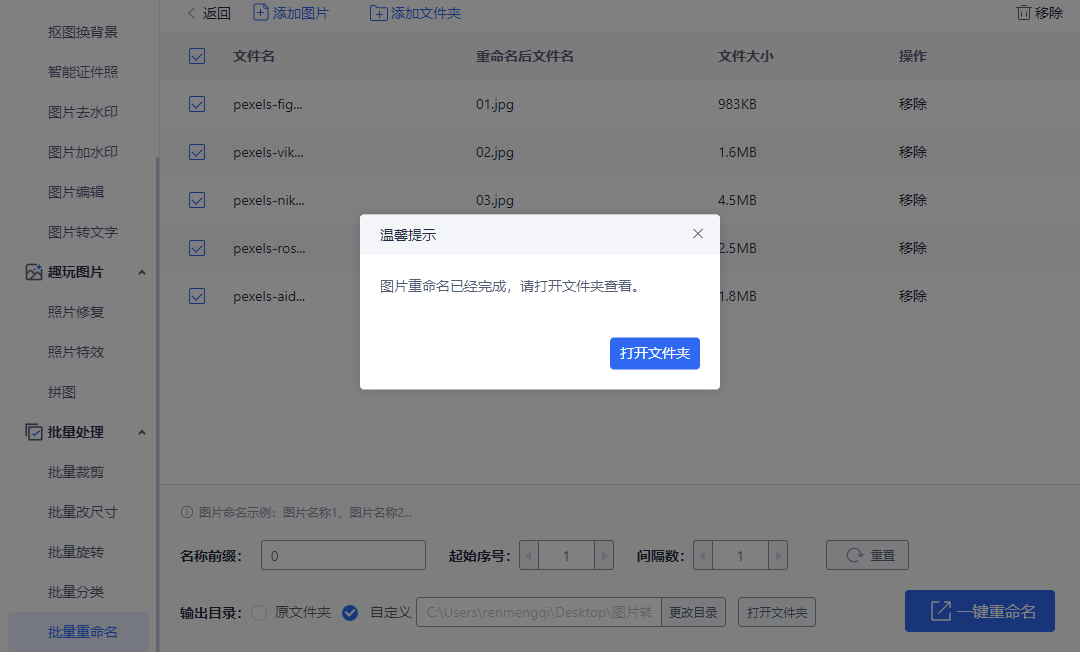The width and height of the screenshot is (1080, 652).
Task: Click the 批量处理 section icon in sidebar
Action: point(34,432)
